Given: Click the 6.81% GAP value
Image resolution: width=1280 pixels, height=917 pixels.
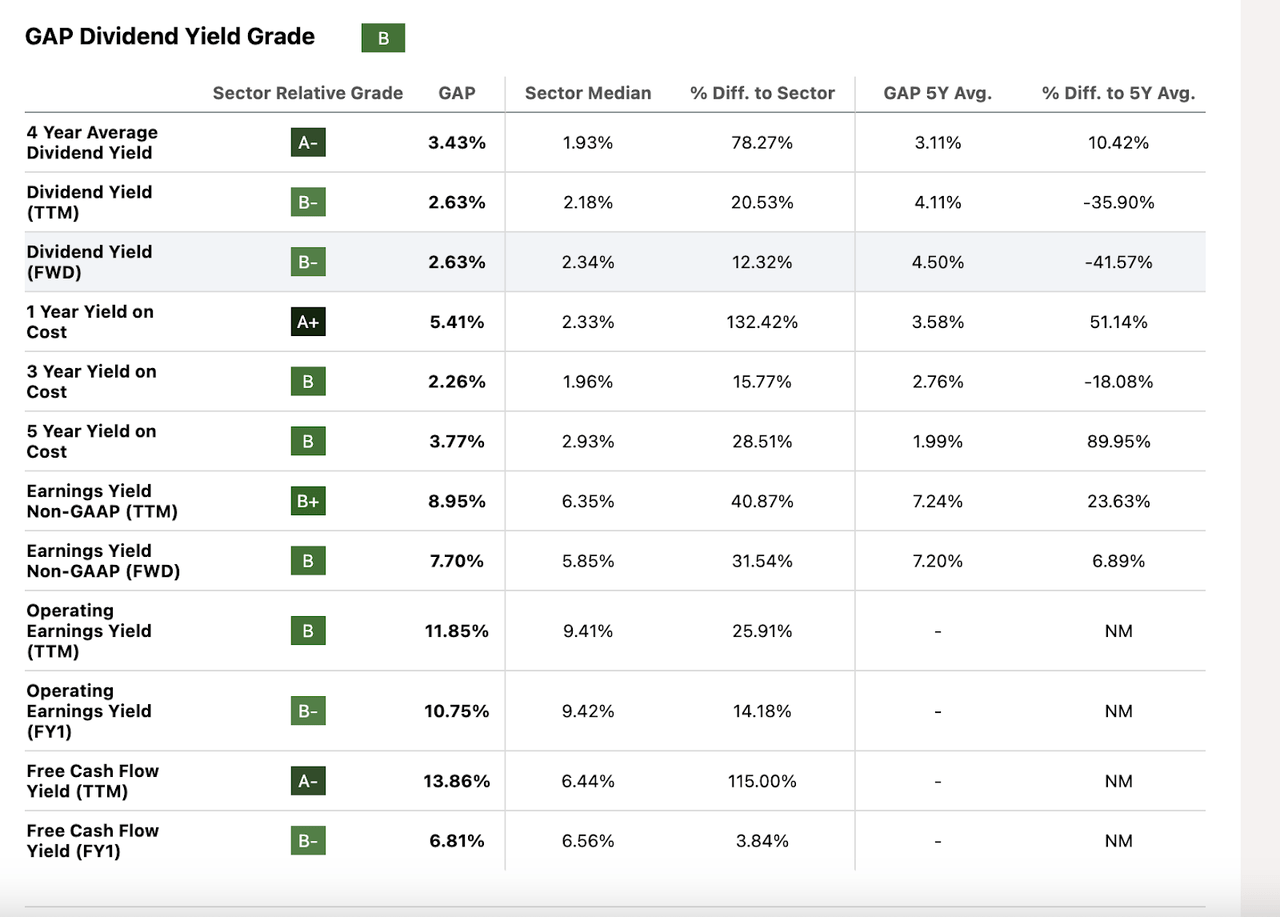Looking at the screenshot, I should (x=457, y=841).
